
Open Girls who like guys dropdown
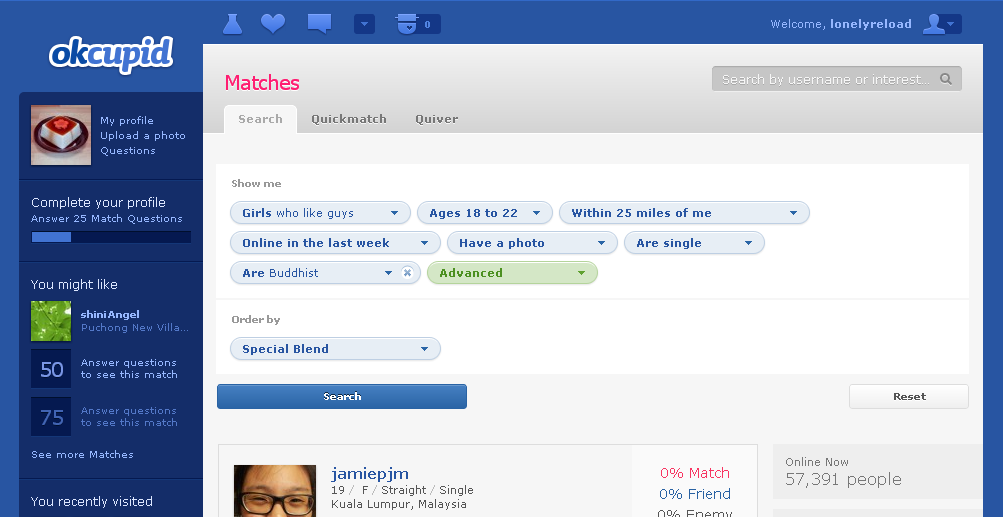320,213
